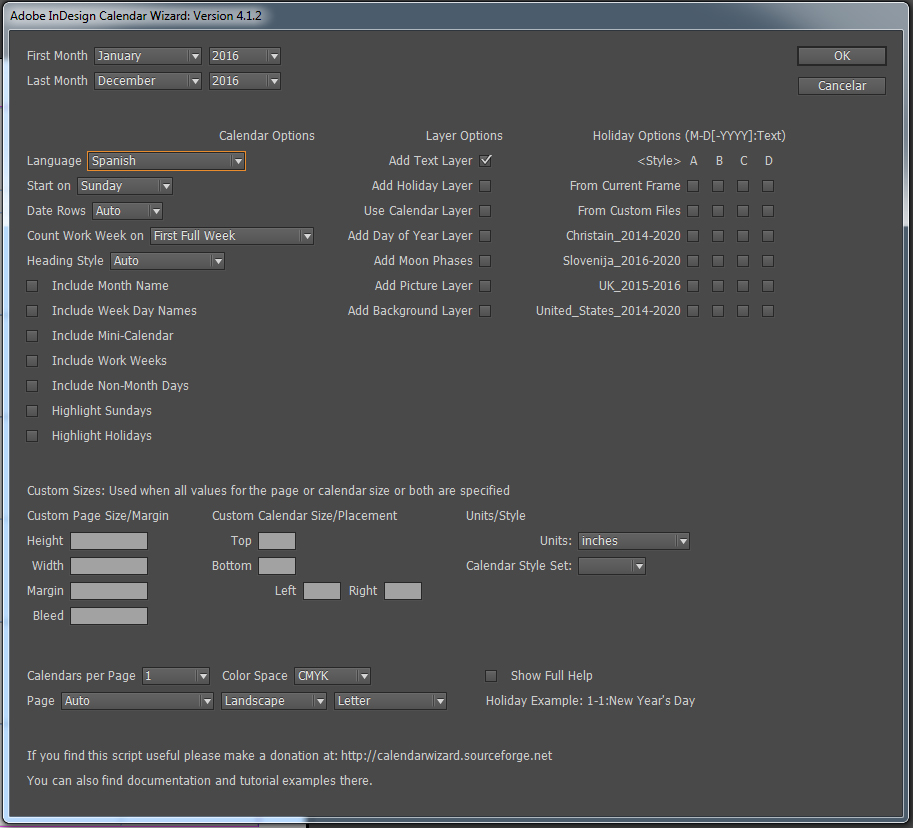Check style D for From Current Frame
Image resolution: width=913 pixels, height=828 pixels.
(768, 186)
